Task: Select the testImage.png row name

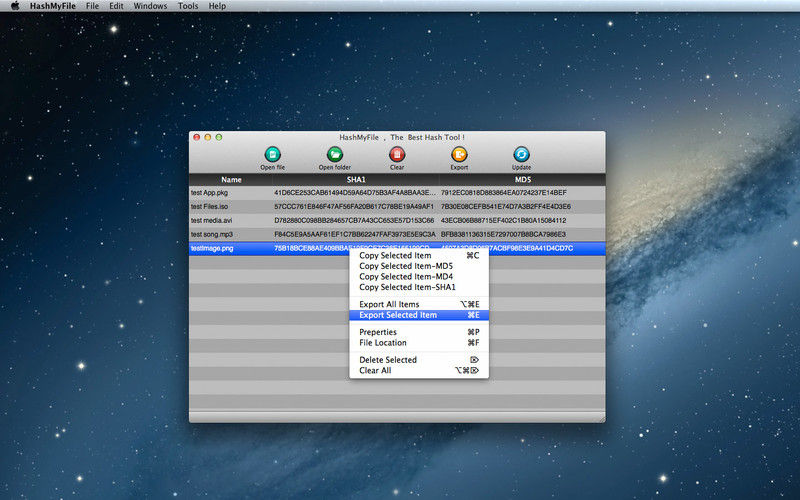Action: [x=212, y=248]
